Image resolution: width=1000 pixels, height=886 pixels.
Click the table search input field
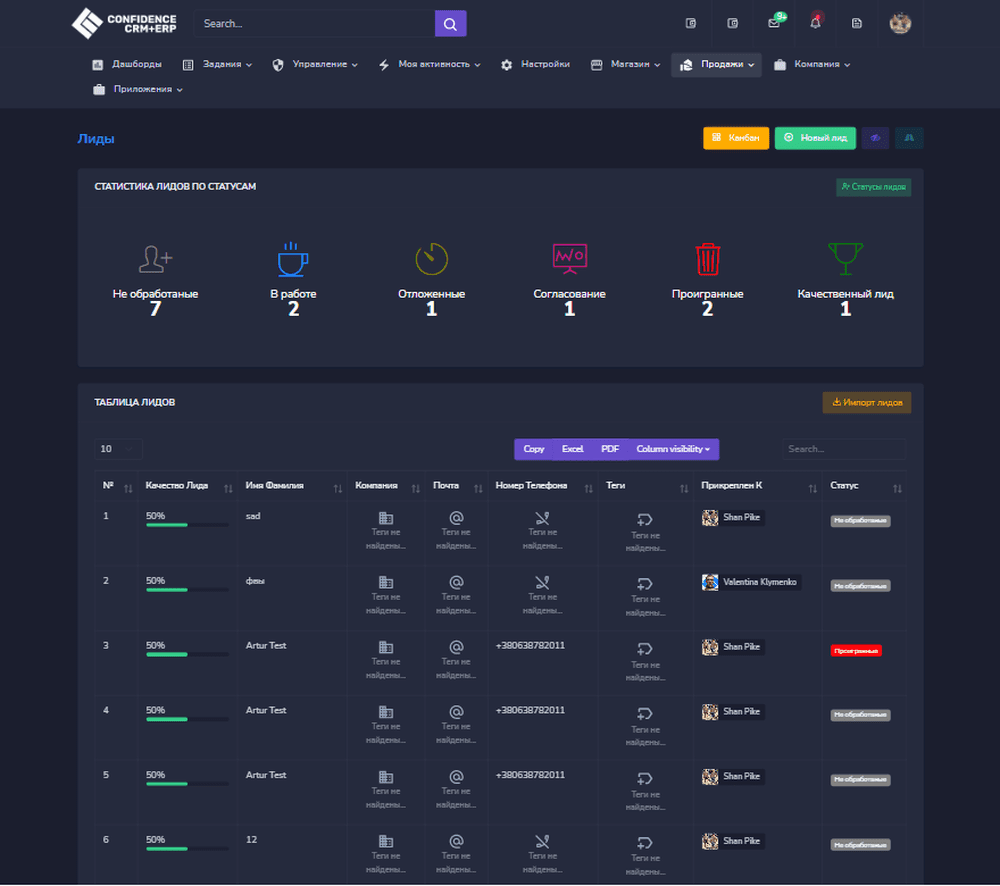point(843,449)
